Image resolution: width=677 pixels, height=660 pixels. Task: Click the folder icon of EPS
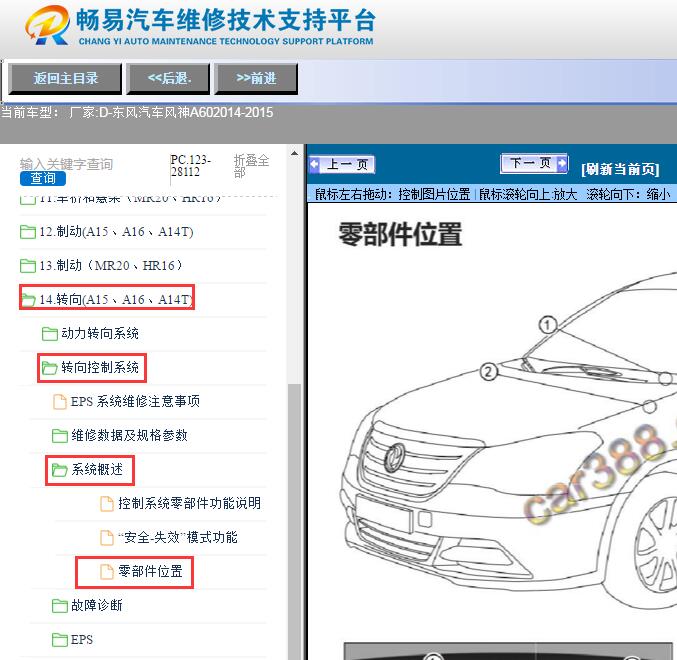click(x=60, y=640)
